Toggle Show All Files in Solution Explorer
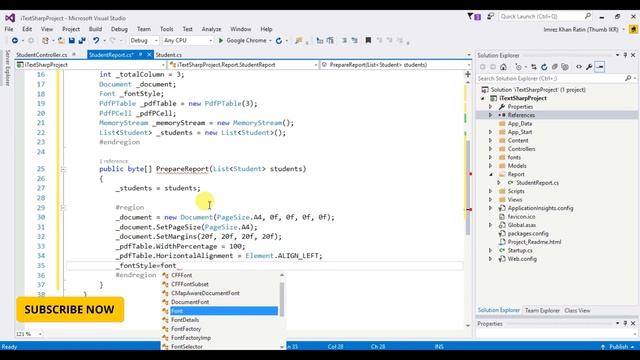 (565, 67)
